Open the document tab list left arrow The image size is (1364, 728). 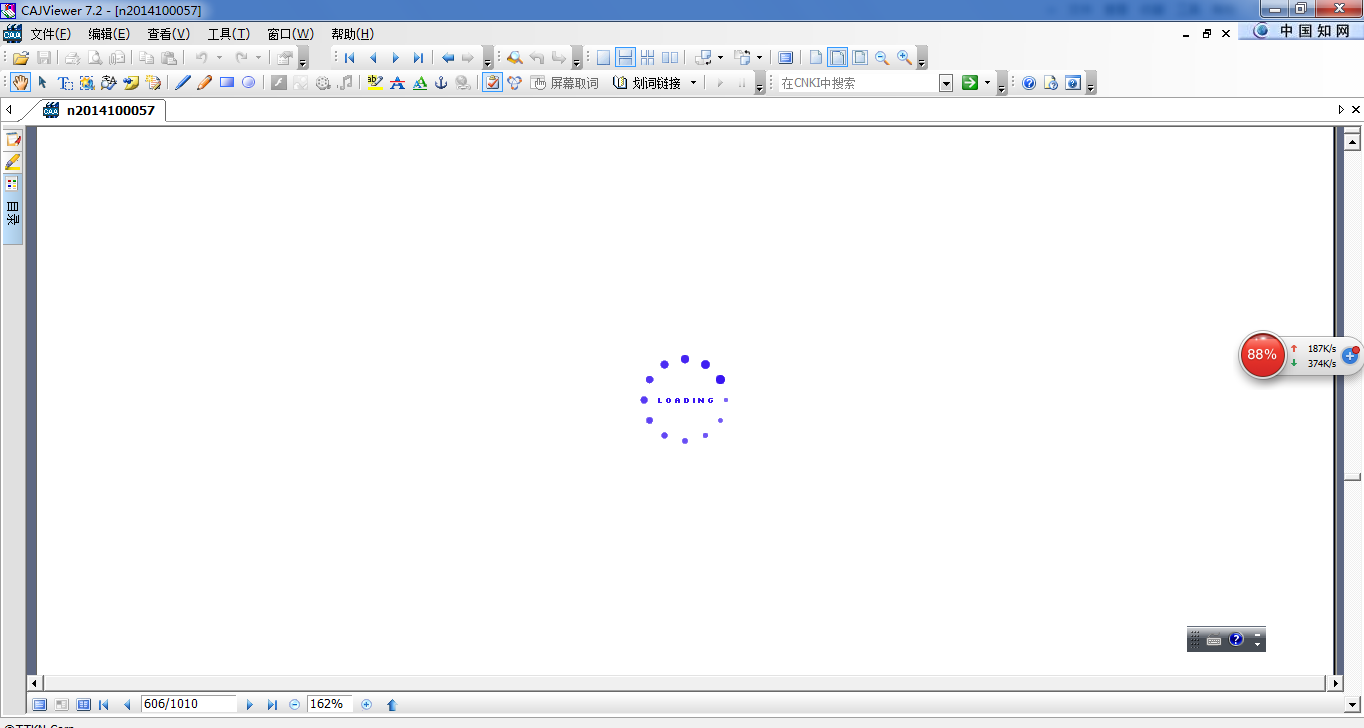coord(9,110)
